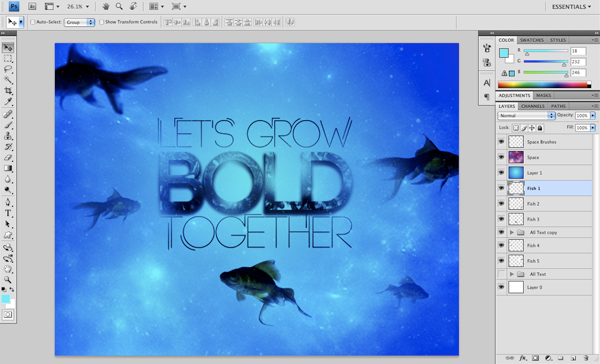The image size is (600, 364).
Task: Open the Paragraph panel icon
Action: coord(487,97)
